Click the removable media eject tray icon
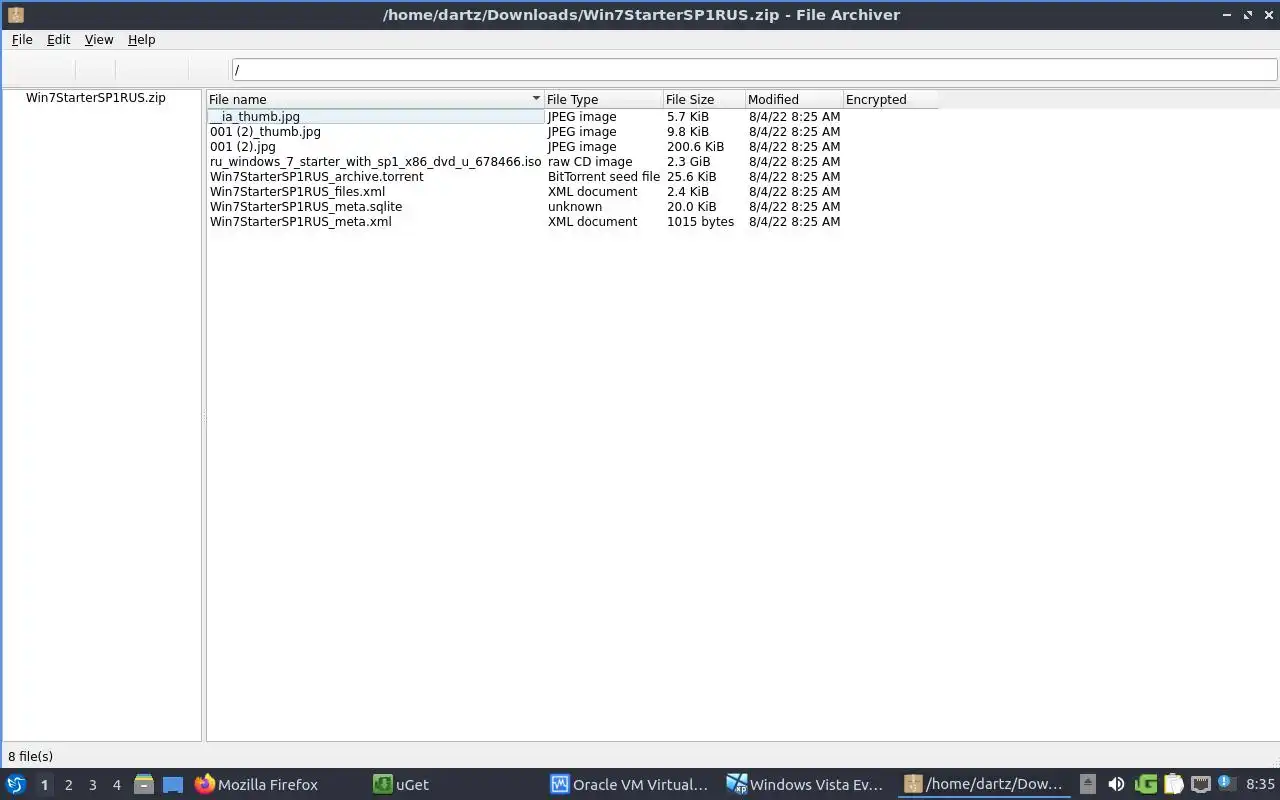 click(x=1088, y=785)
